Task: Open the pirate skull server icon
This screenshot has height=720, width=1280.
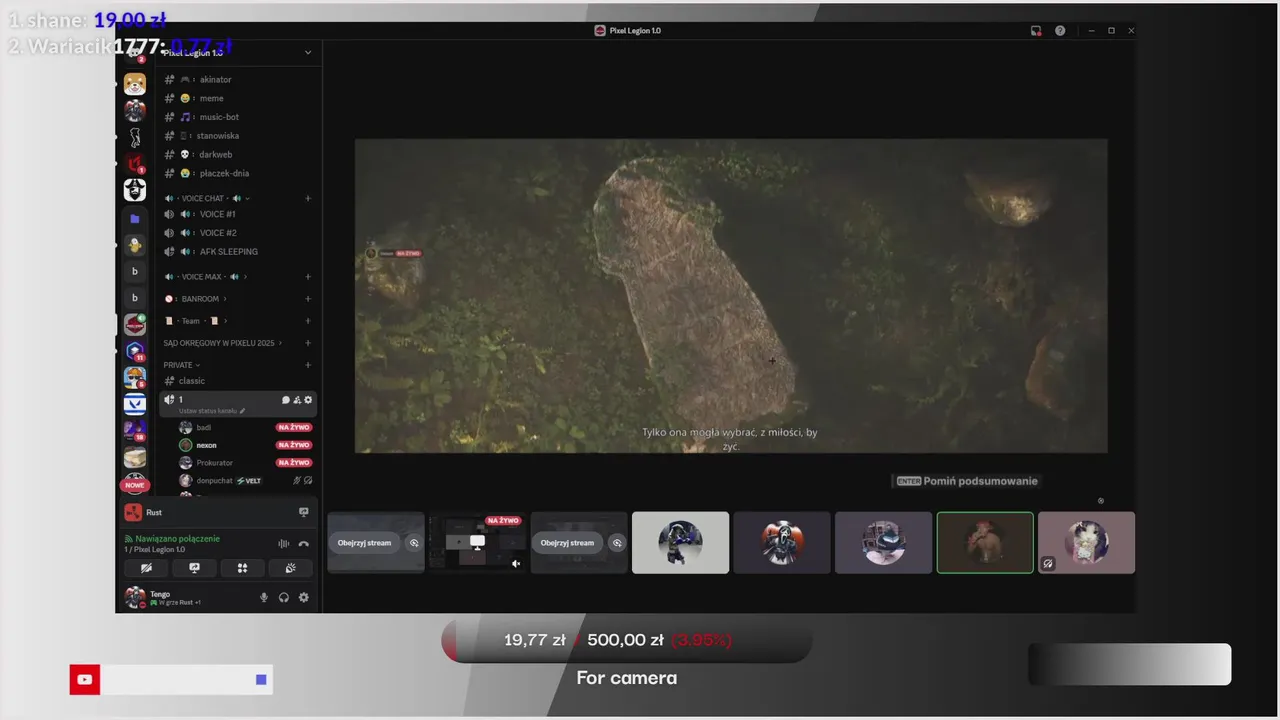Action: pos(135,190)
